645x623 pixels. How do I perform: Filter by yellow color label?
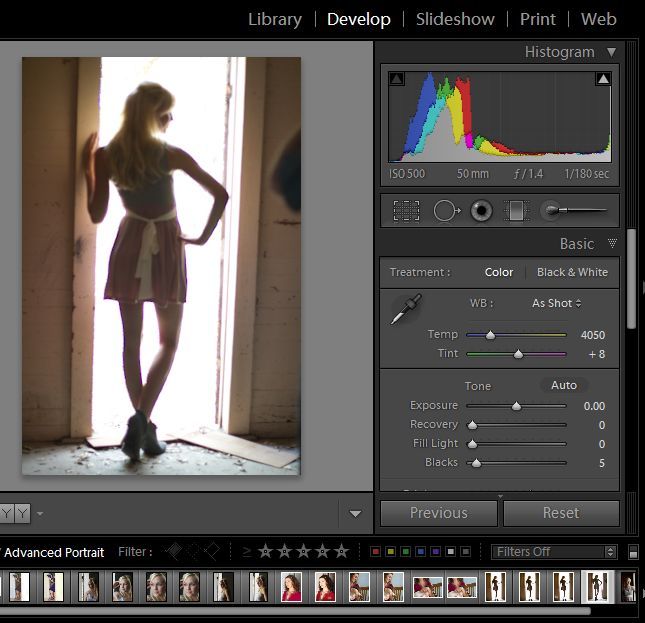coord(390,551)
